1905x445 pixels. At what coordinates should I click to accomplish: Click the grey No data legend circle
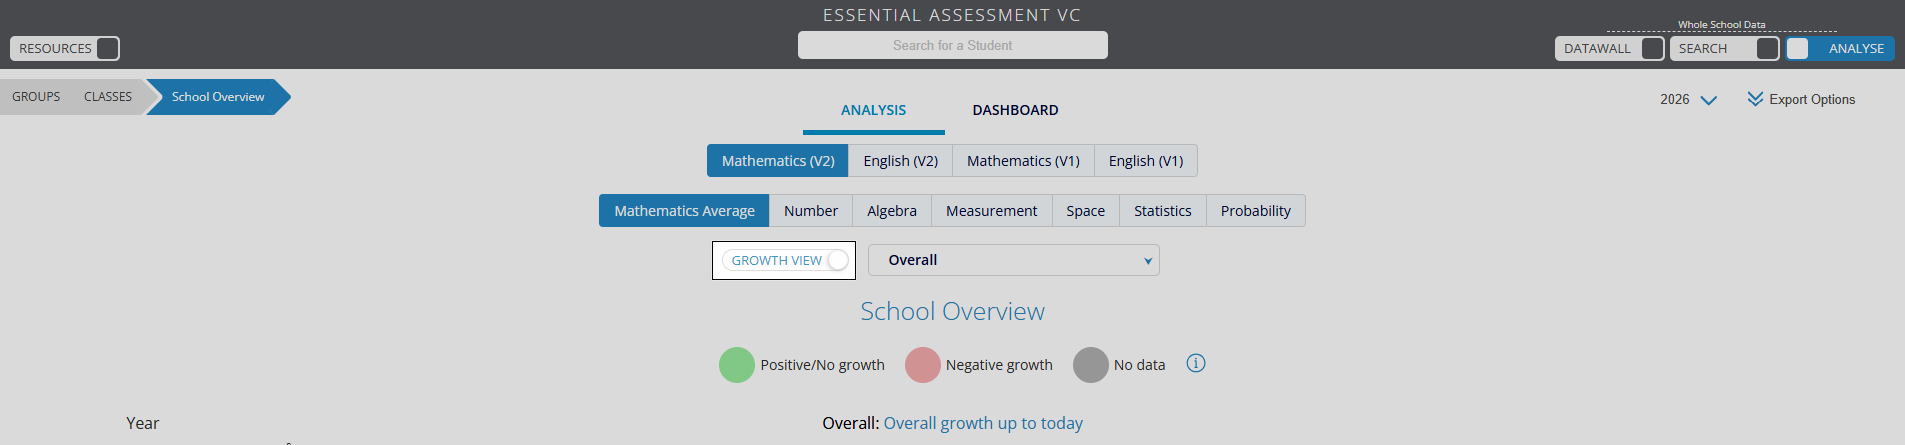coord(1091,365)
